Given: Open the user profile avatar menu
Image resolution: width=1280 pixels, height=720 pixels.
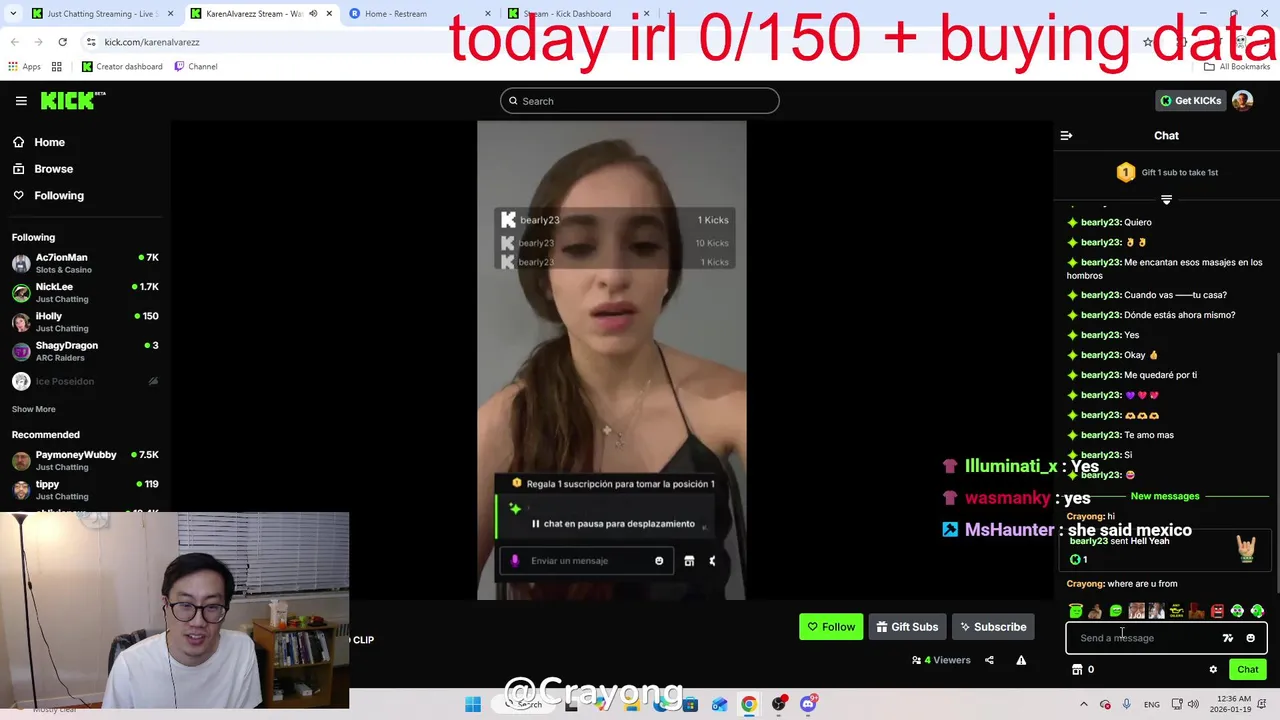Looking at the screenshot, I should tap(1242, 101).
